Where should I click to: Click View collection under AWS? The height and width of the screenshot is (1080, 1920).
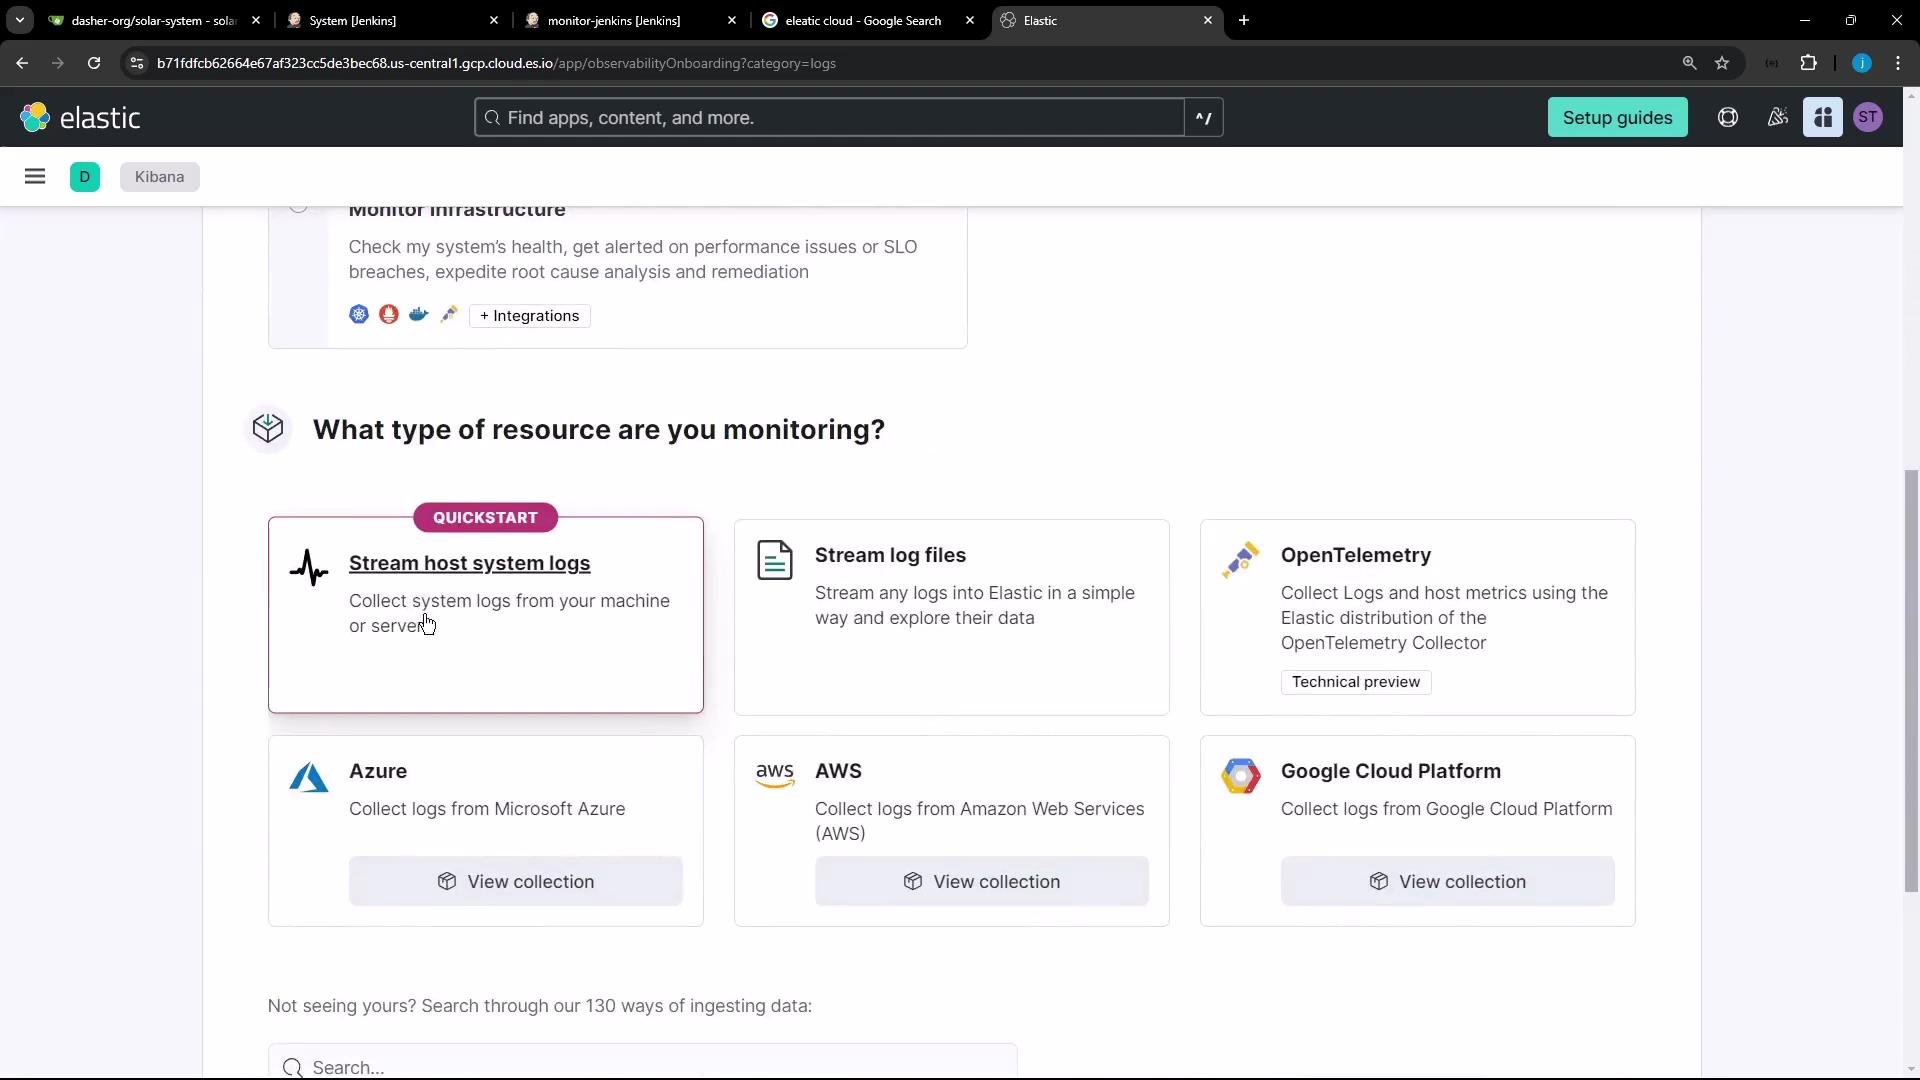(982, 881)
